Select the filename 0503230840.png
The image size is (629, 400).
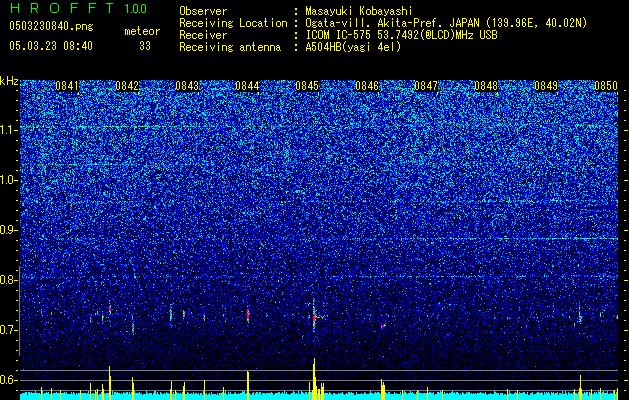click(51, 26)
